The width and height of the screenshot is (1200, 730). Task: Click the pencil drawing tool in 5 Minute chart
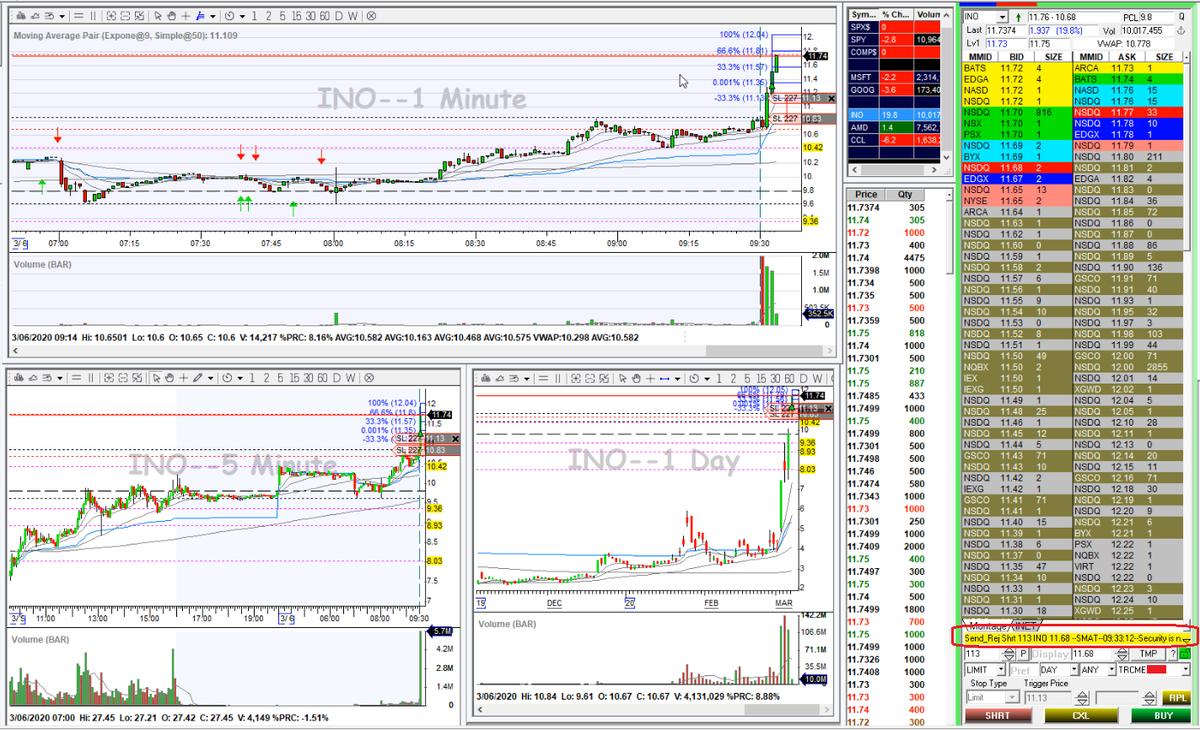pyautogui.click(x=198, y=378)
